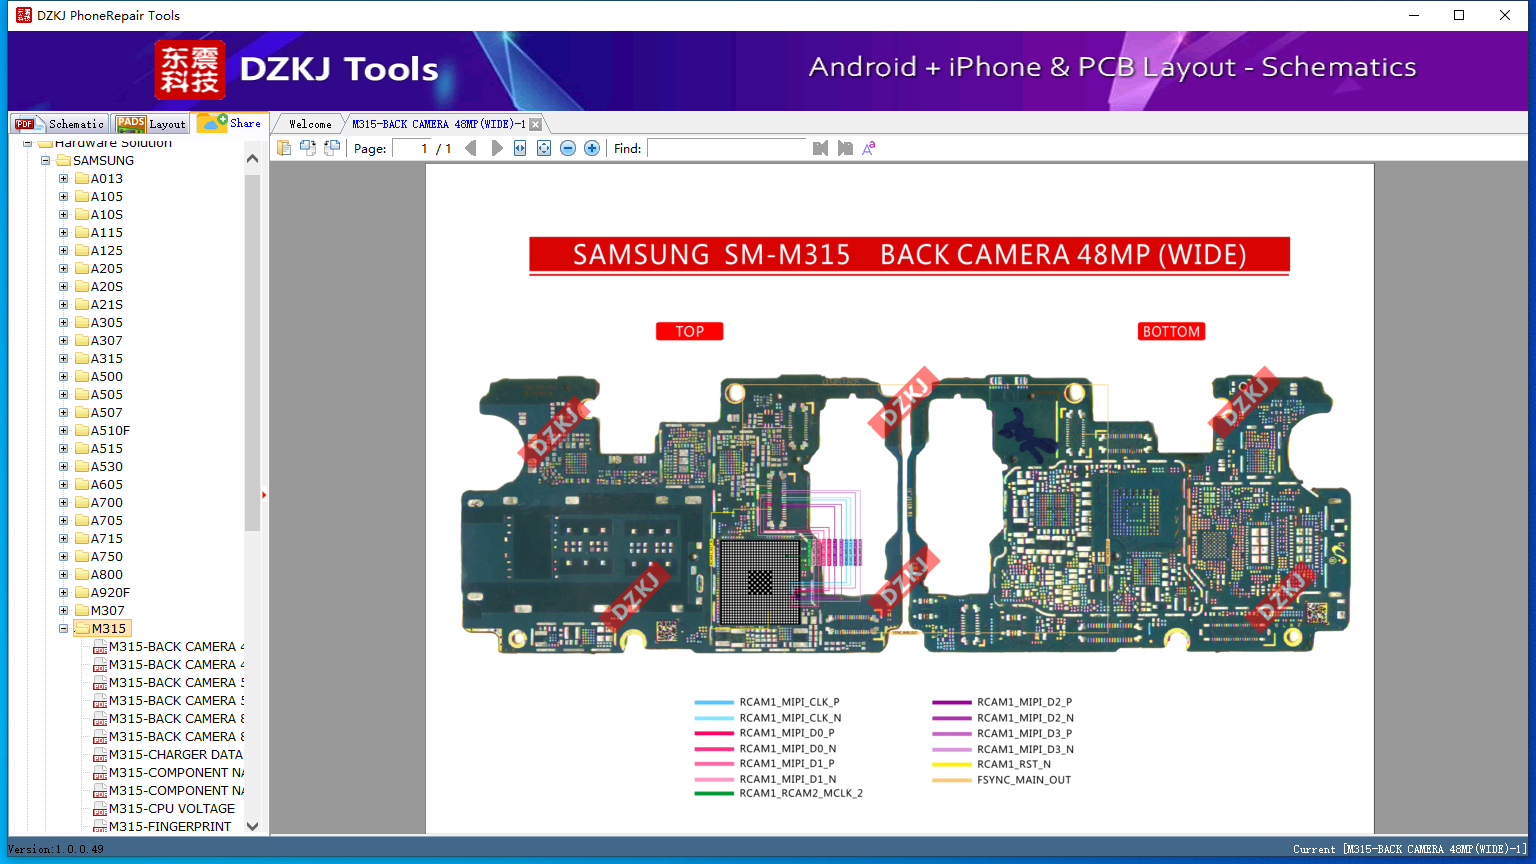The image size is (1536, 864).
Task: Select the A920F tree entry
Action: click(x=110, y=592)
